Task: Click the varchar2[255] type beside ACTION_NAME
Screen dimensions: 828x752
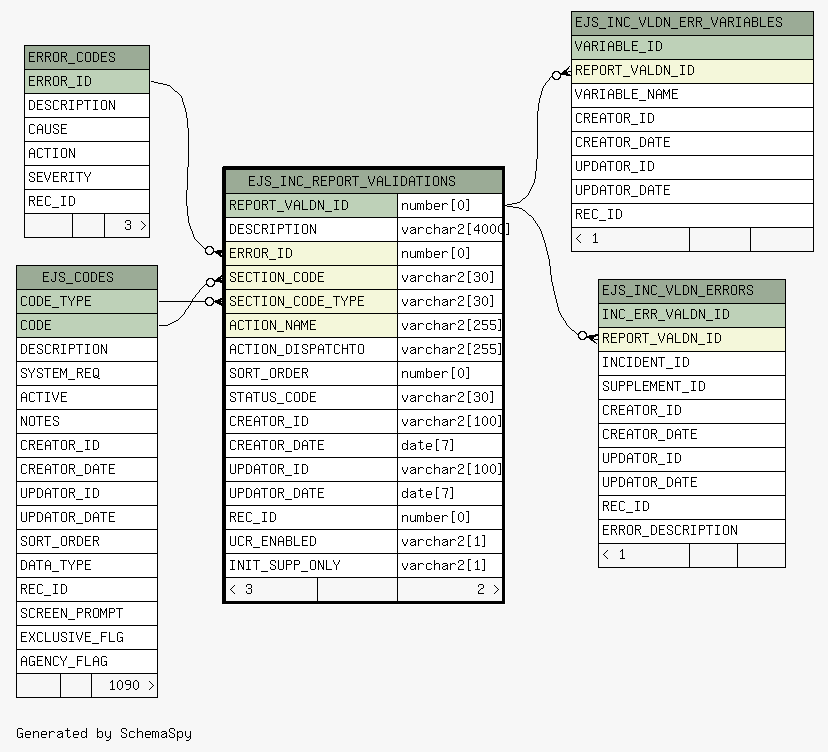Action: pyautogui.click(x=450, y=325)
